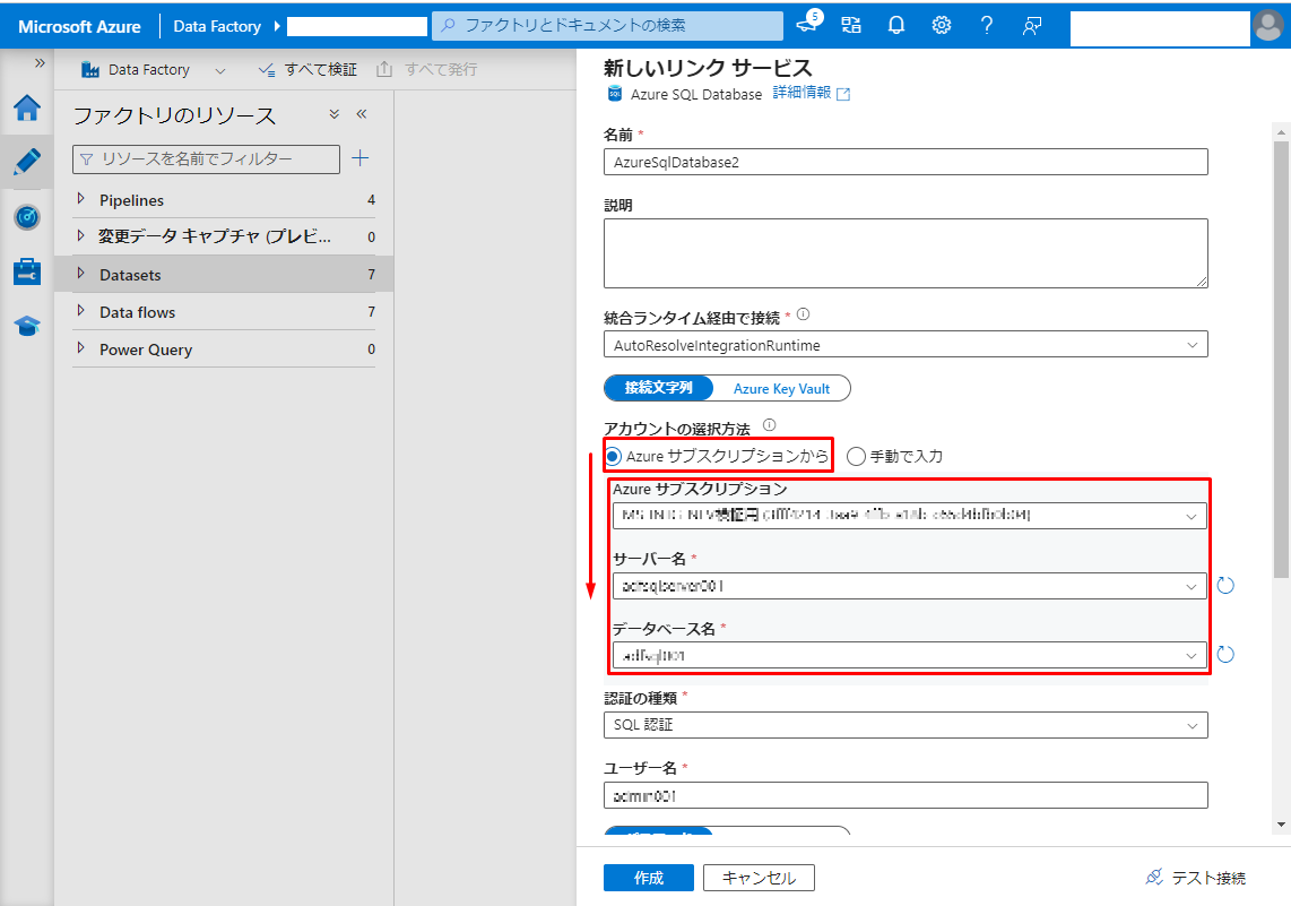The image size is (1291, 906).
Task: Select 'Azure サブスクリプションから' radio button
Action: click(x=614, y=457)
